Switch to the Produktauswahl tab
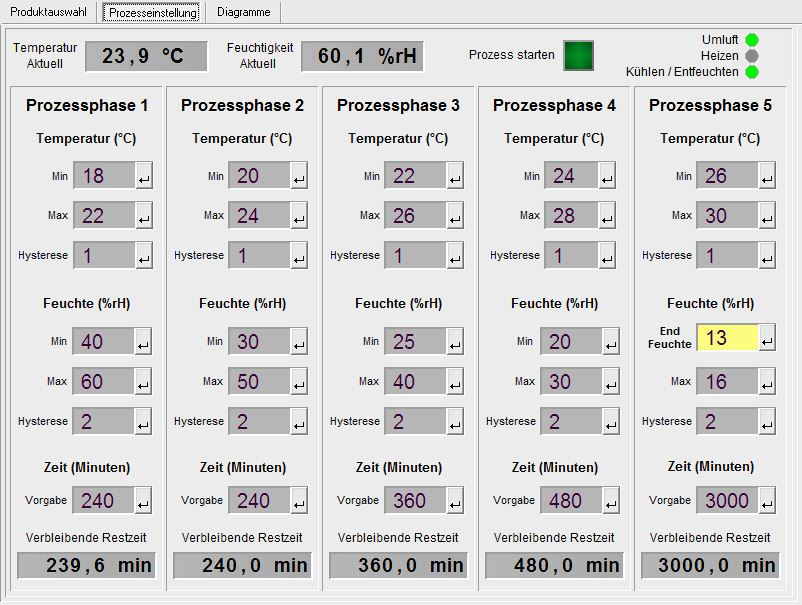Viewport: 802px width, 605px height. click(48, 12)
